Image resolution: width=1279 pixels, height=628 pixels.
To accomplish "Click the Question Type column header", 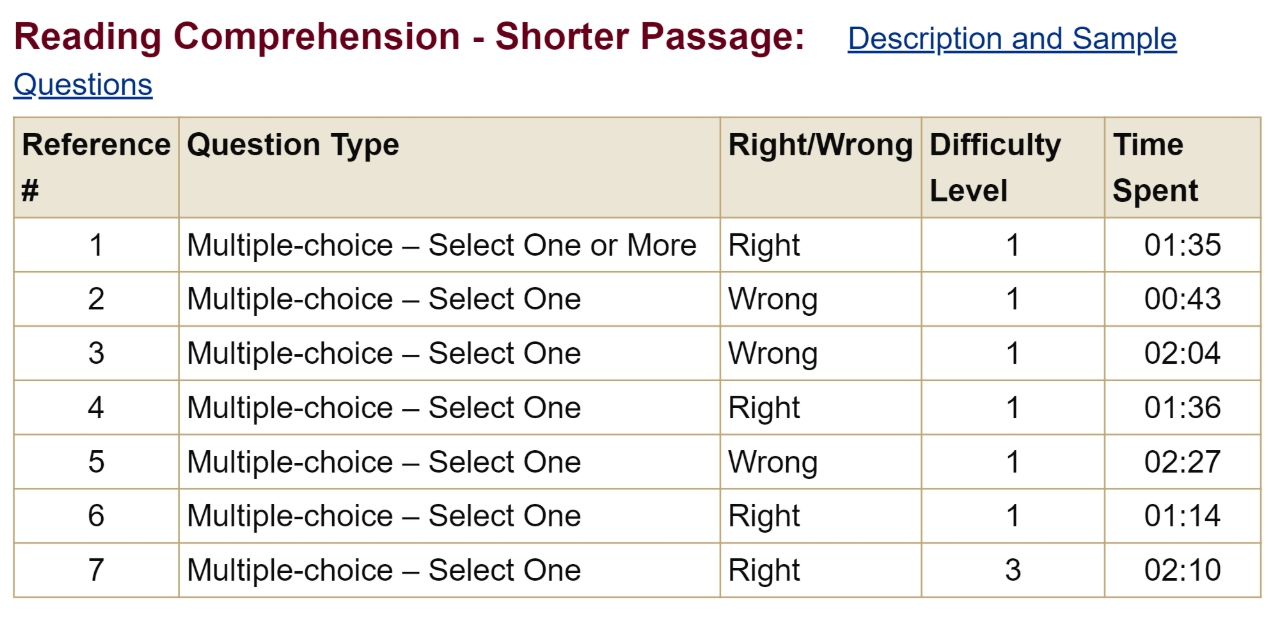I will [293, 145].
